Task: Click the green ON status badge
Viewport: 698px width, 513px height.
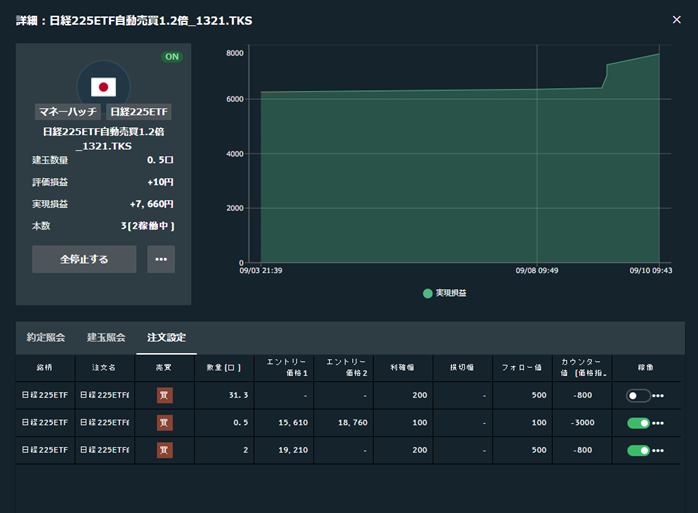Action: coord(172,57)
